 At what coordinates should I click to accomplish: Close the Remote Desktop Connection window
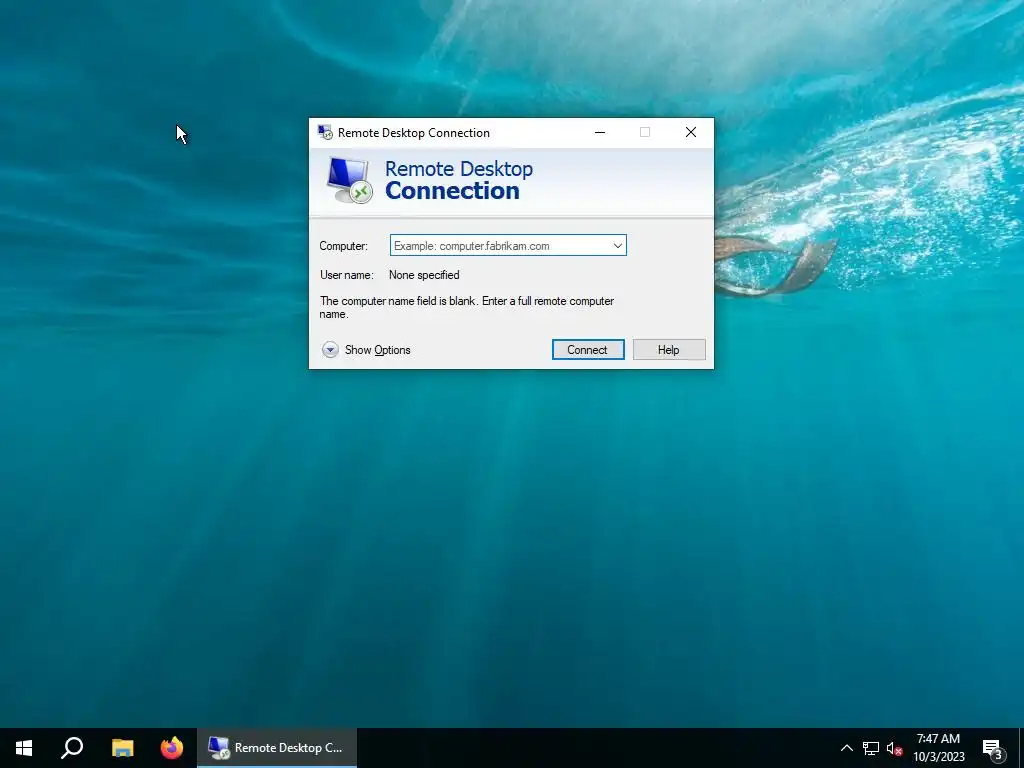coord(690,133)
